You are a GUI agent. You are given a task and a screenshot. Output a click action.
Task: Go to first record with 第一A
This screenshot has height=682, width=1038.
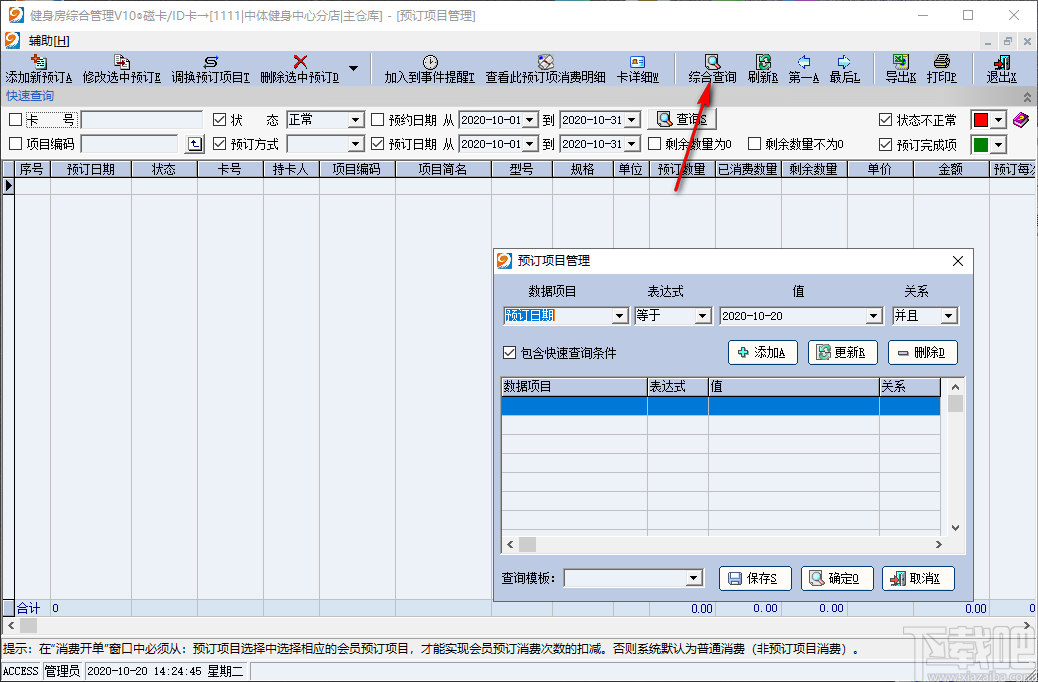804,69
